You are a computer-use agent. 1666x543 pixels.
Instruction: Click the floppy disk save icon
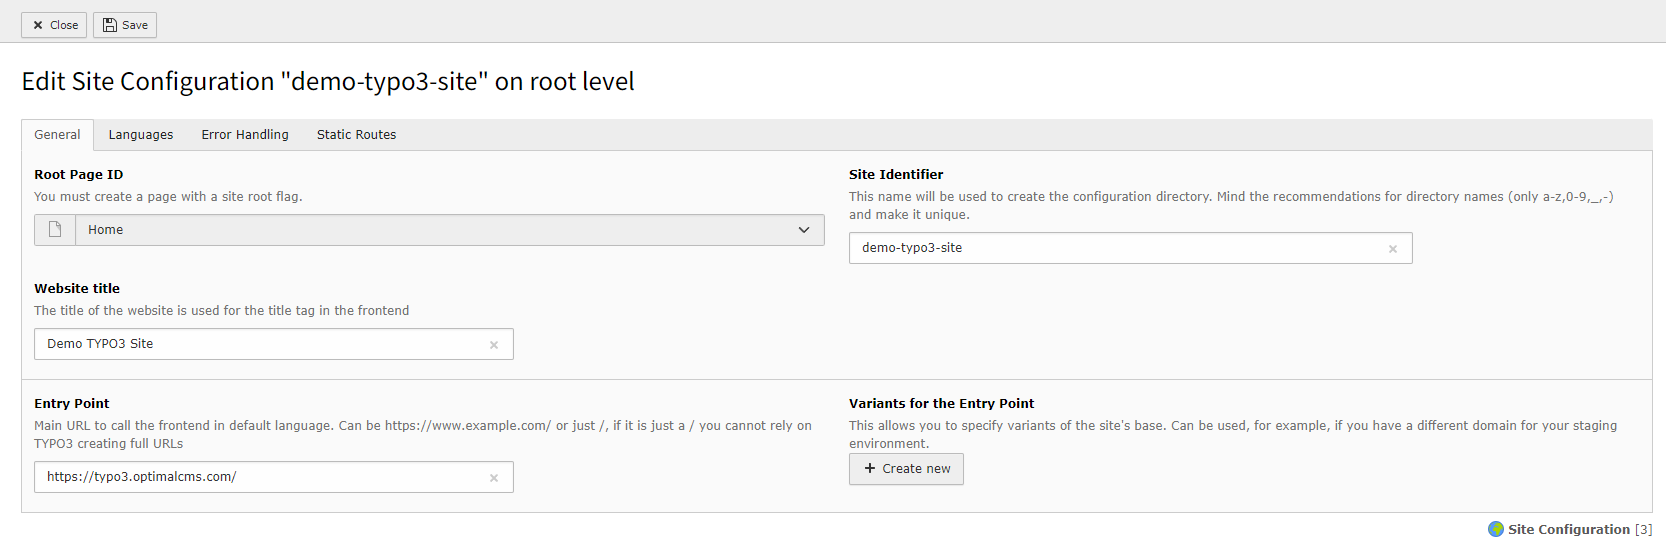(x=110, y=25)
